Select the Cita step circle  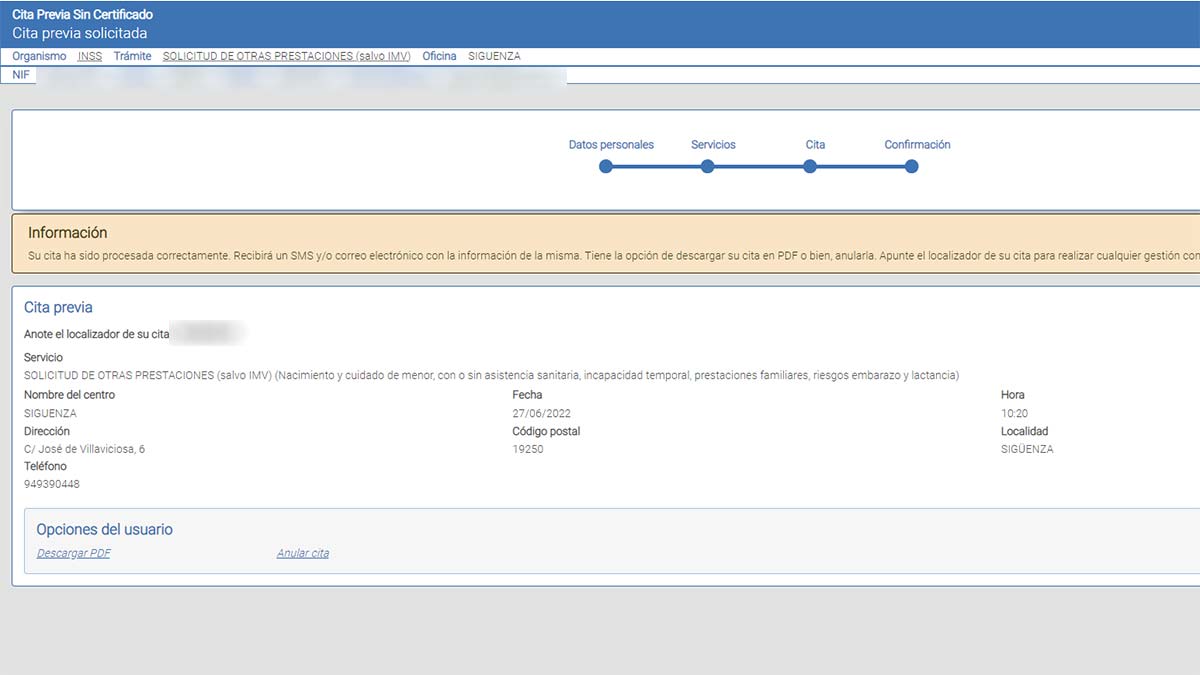[x=810, y=166]
